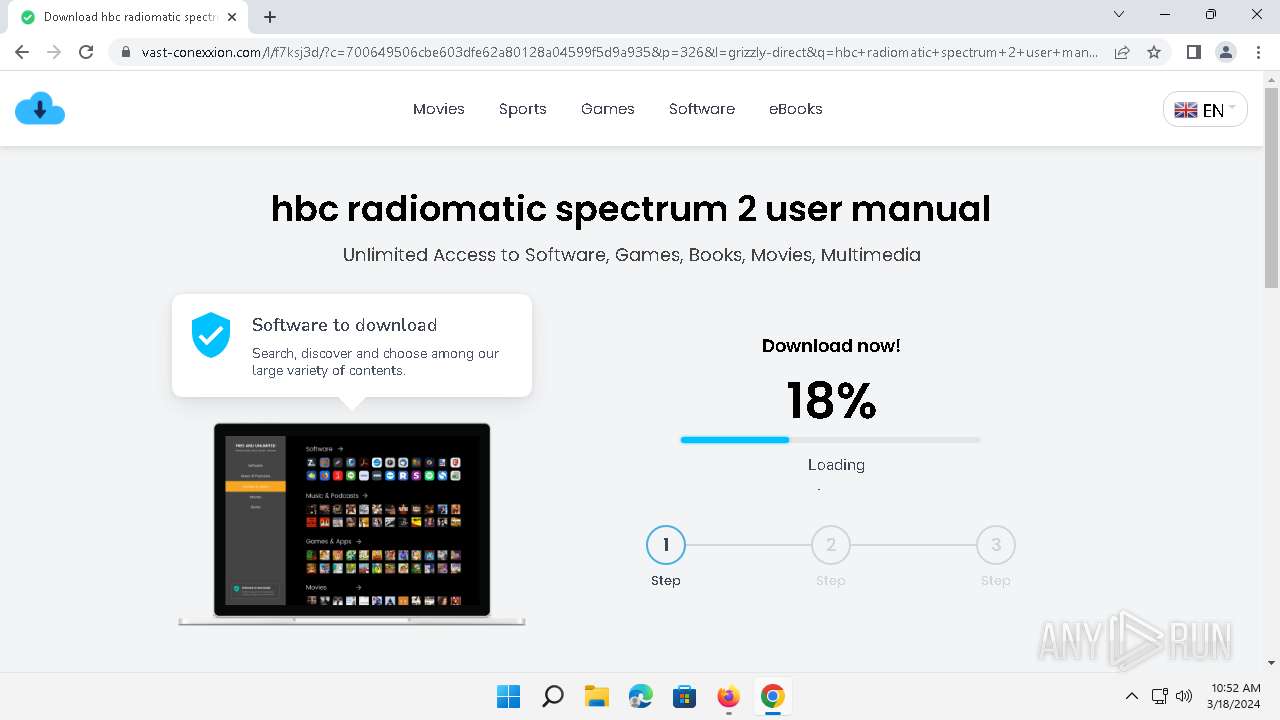The image size is (1280, 720).
Task: Click the 'Download now!' text
Action: [831, 346]
